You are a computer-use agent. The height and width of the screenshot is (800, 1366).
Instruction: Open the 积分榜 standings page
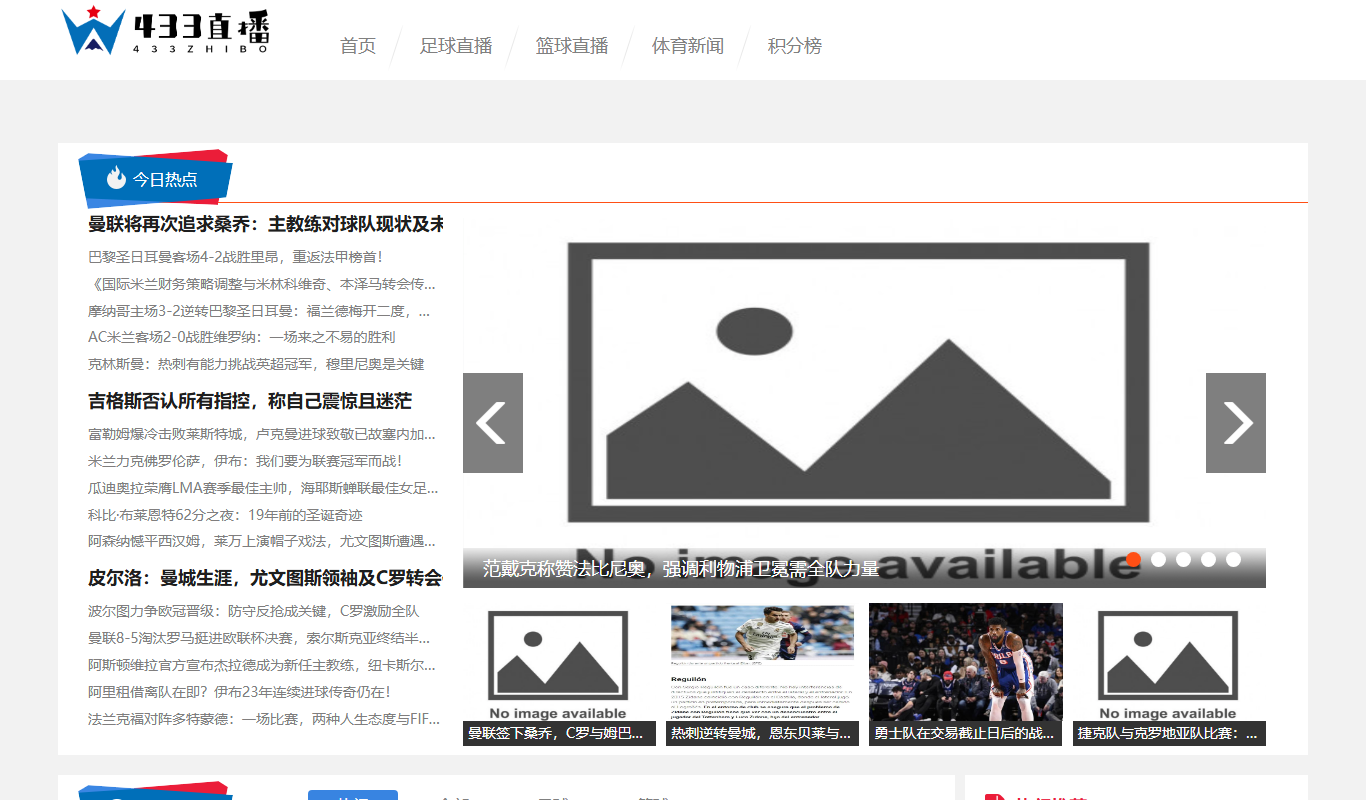[x=795, y=46]
